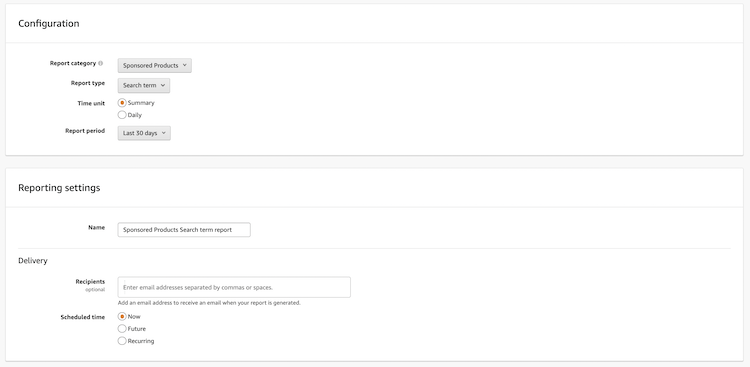This screenshot has height=367, width=750.
Task: Click the Report period field label
Action: [85, 131]
